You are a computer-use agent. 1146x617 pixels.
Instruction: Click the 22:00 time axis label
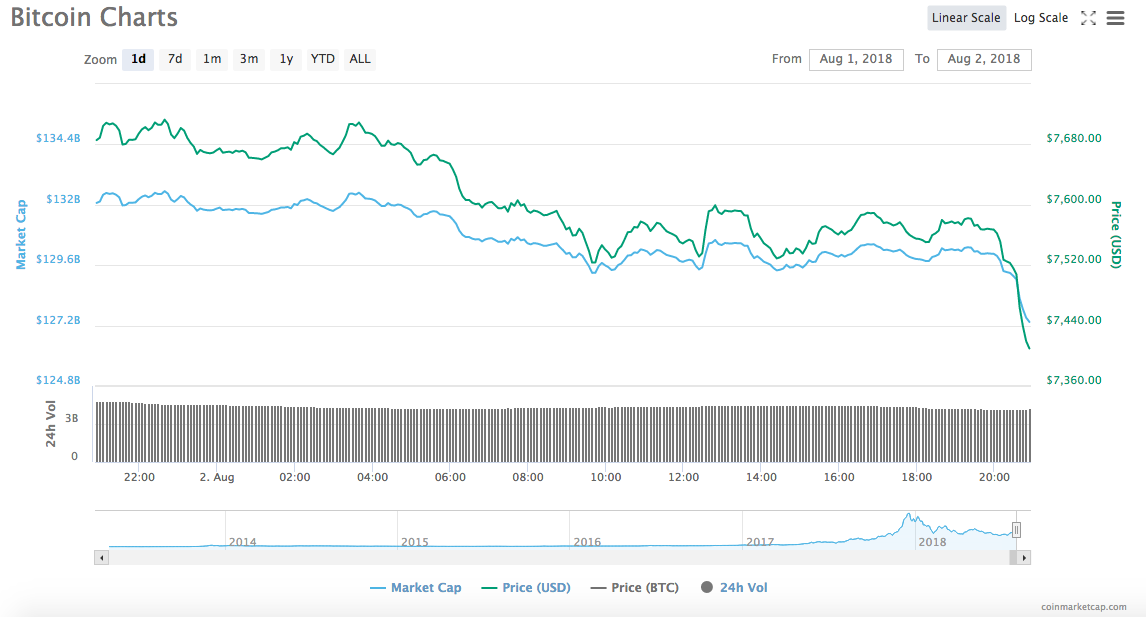pos(139,477)
